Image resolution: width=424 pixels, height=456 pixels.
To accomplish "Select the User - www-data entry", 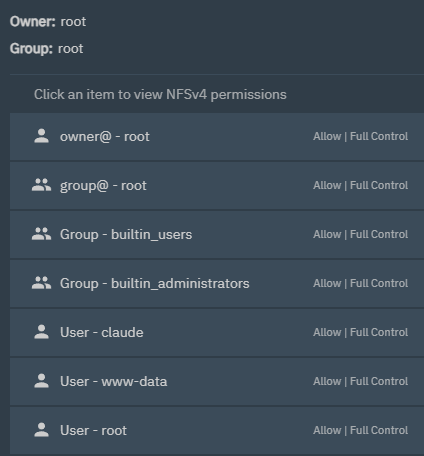I will pyautogui.click(x=217, y=382).
